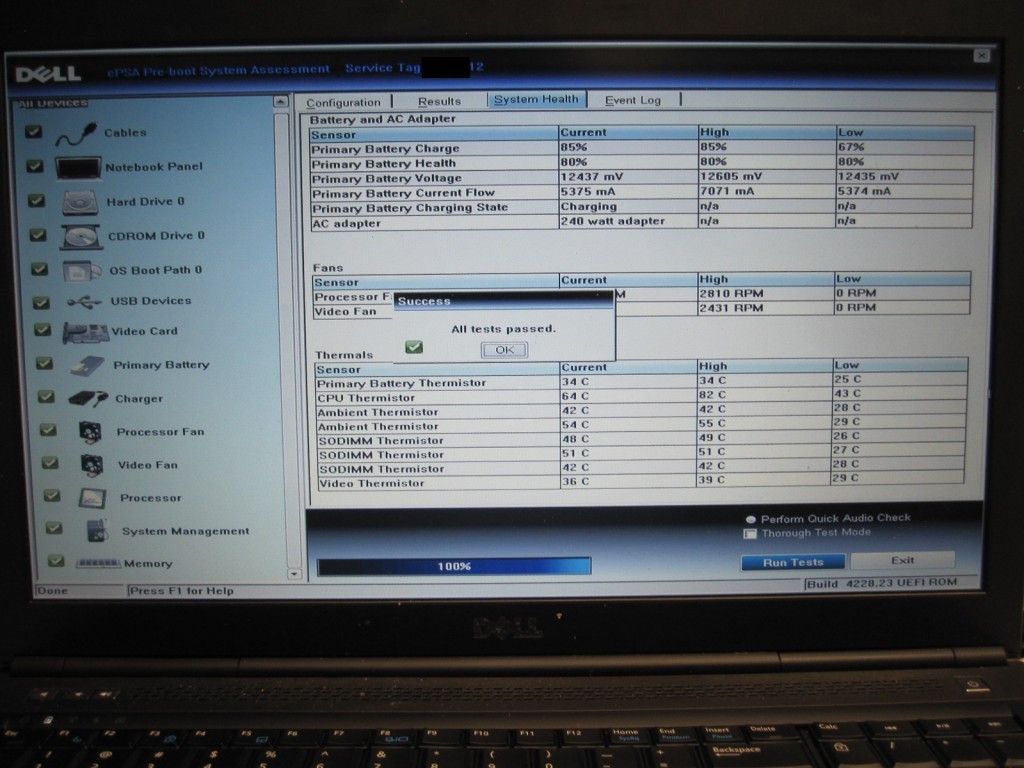
Task: Select the Charger adapter icon
Action: point(88,398)
